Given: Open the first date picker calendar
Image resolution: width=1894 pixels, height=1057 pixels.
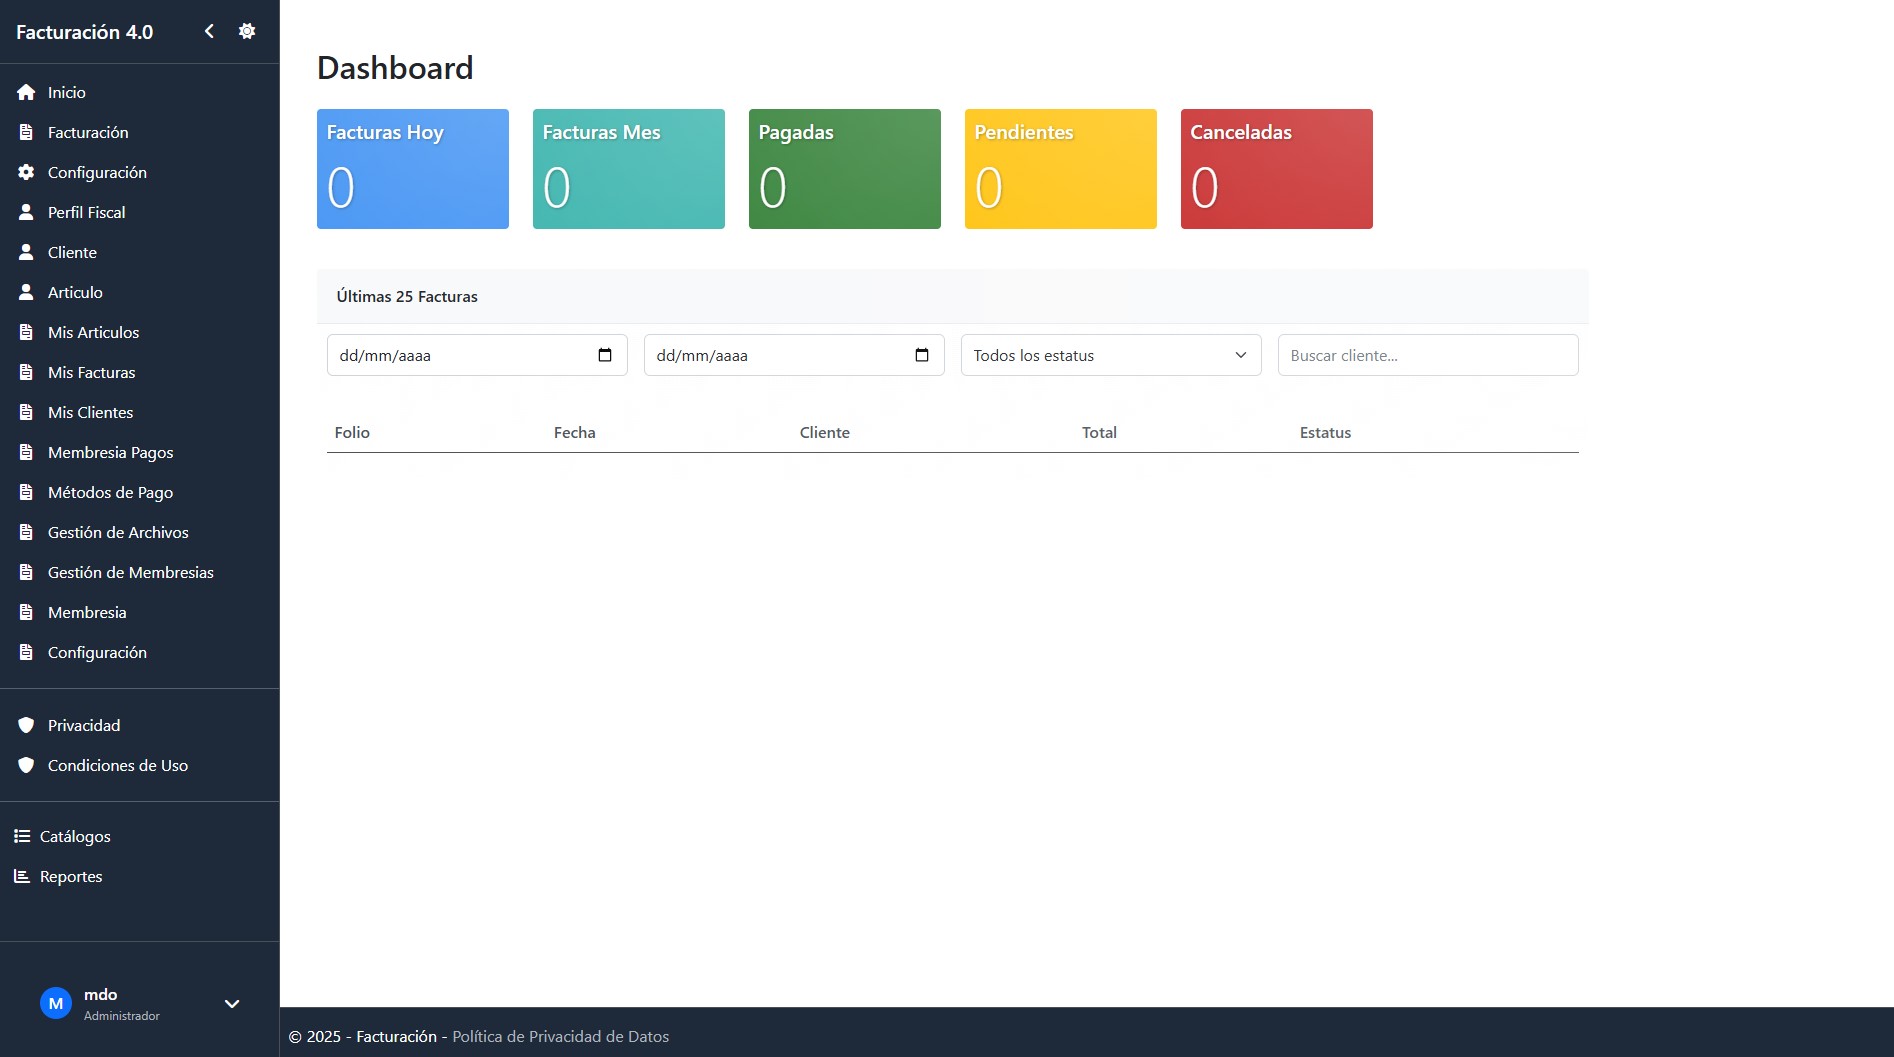Looking at the screenshot, I should click(x=604, y=354).
